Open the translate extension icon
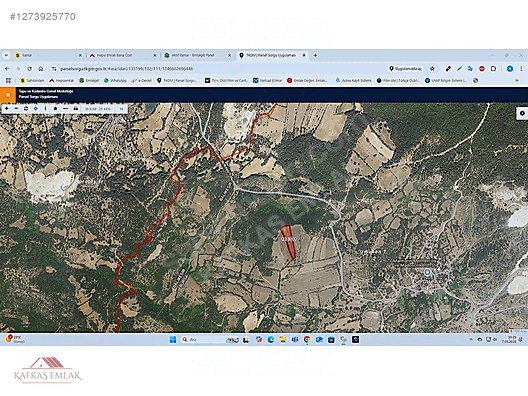528x396 pixels. 470,69
